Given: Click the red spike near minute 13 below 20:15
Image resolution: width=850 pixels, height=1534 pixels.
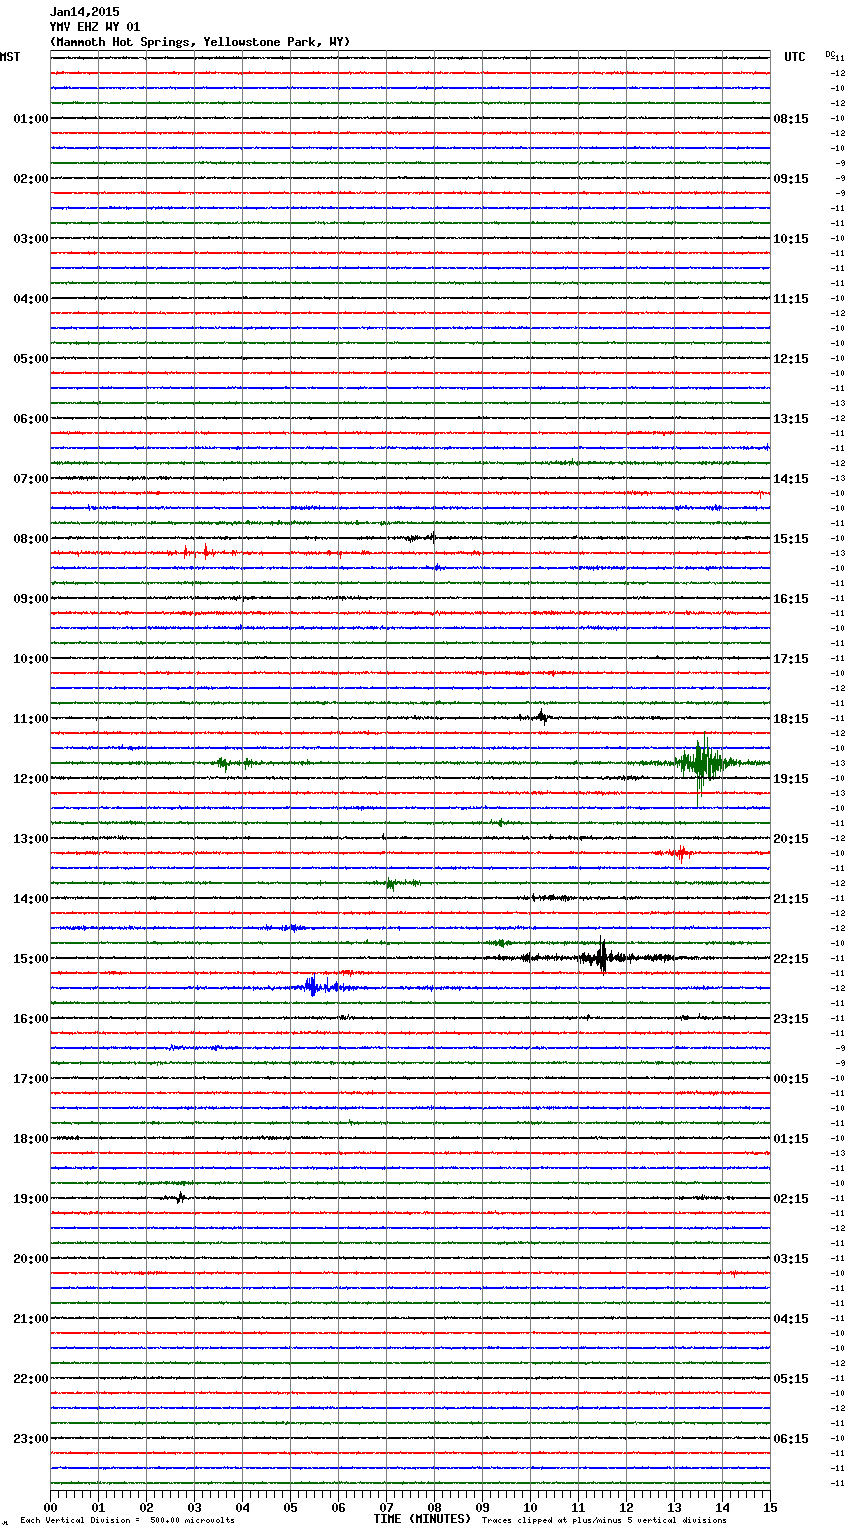Looking at the screenshot, I should click(680, 853).
